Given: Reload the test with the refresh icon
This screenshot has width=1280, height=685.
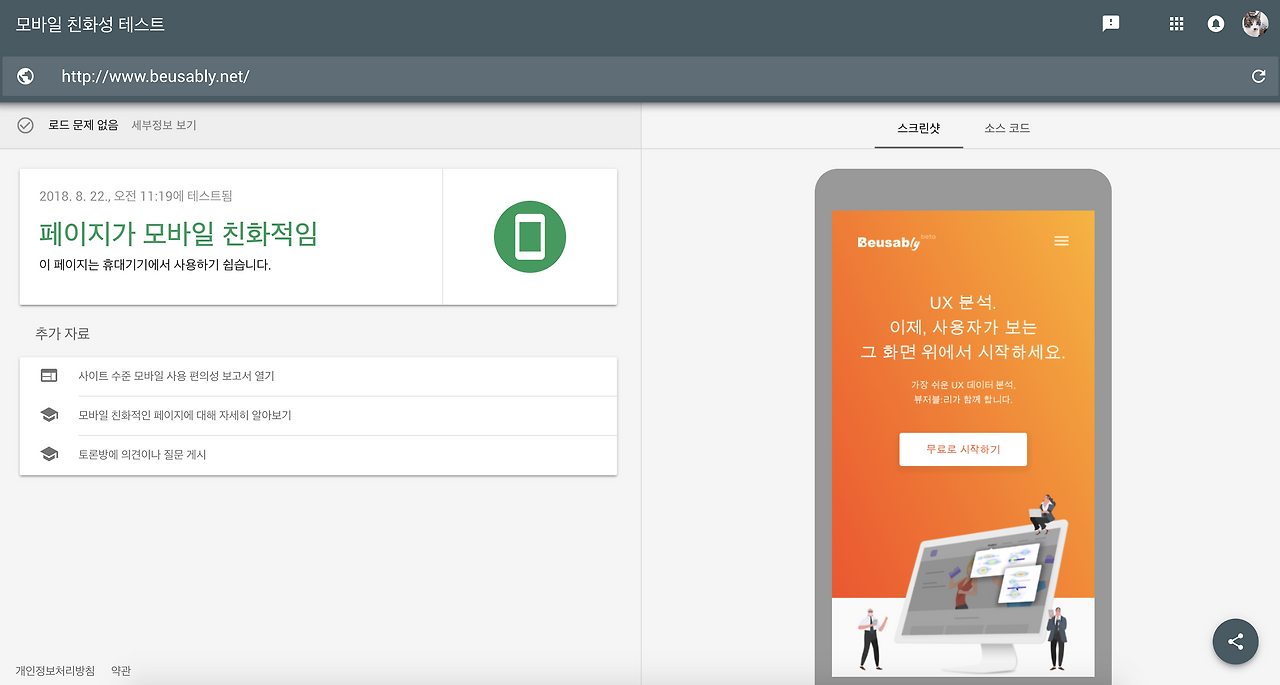Looking at the screenshot, I should (1259, 75).
